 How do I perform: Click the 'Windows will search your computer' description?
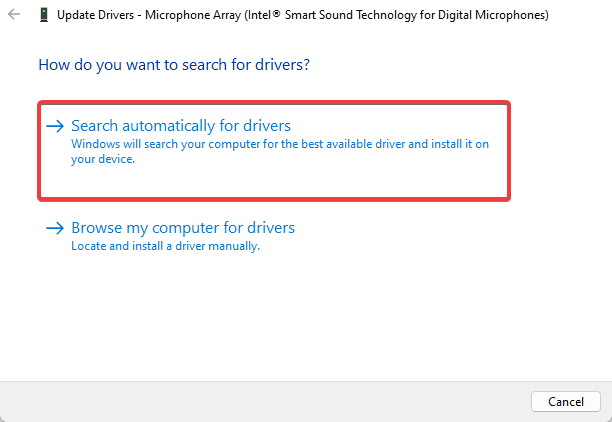coord(280,151)
